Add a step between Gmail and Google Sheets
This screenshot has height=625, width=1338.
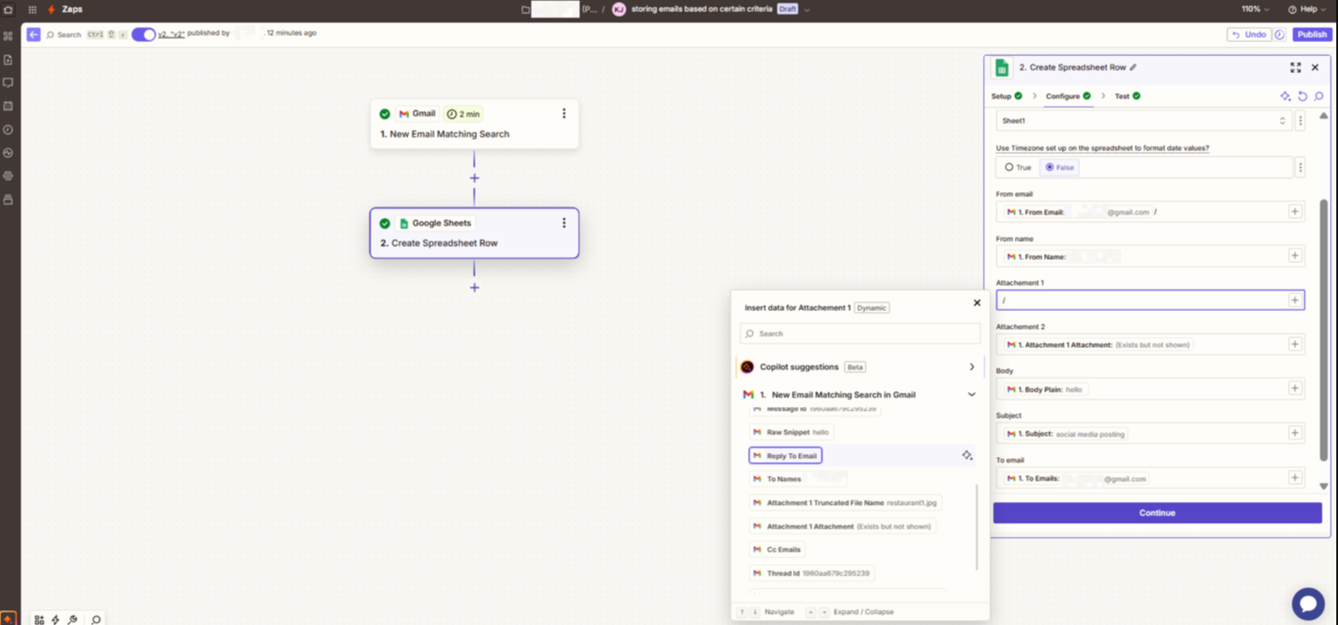coord(474,178)
